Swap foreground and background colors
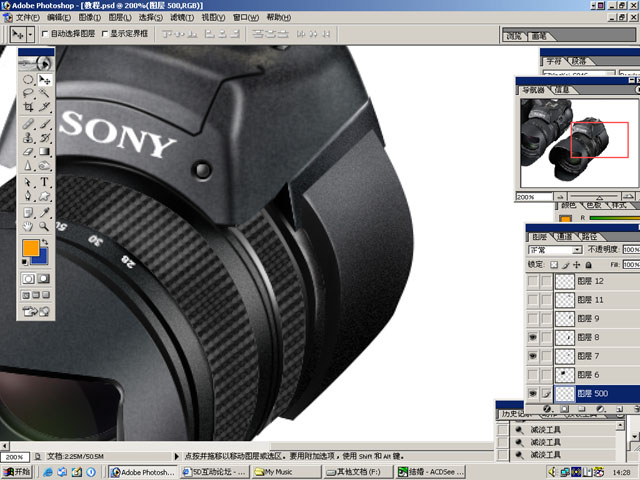Viewport: 640px width, 480px height. tap(45, 242)
